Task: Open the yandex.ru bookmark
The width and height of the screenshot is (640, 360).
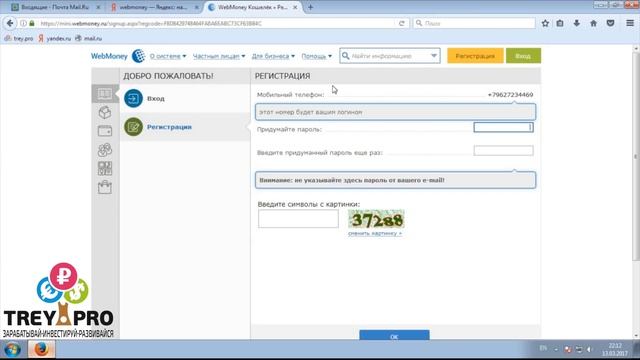Action: (x=55, y=38)
